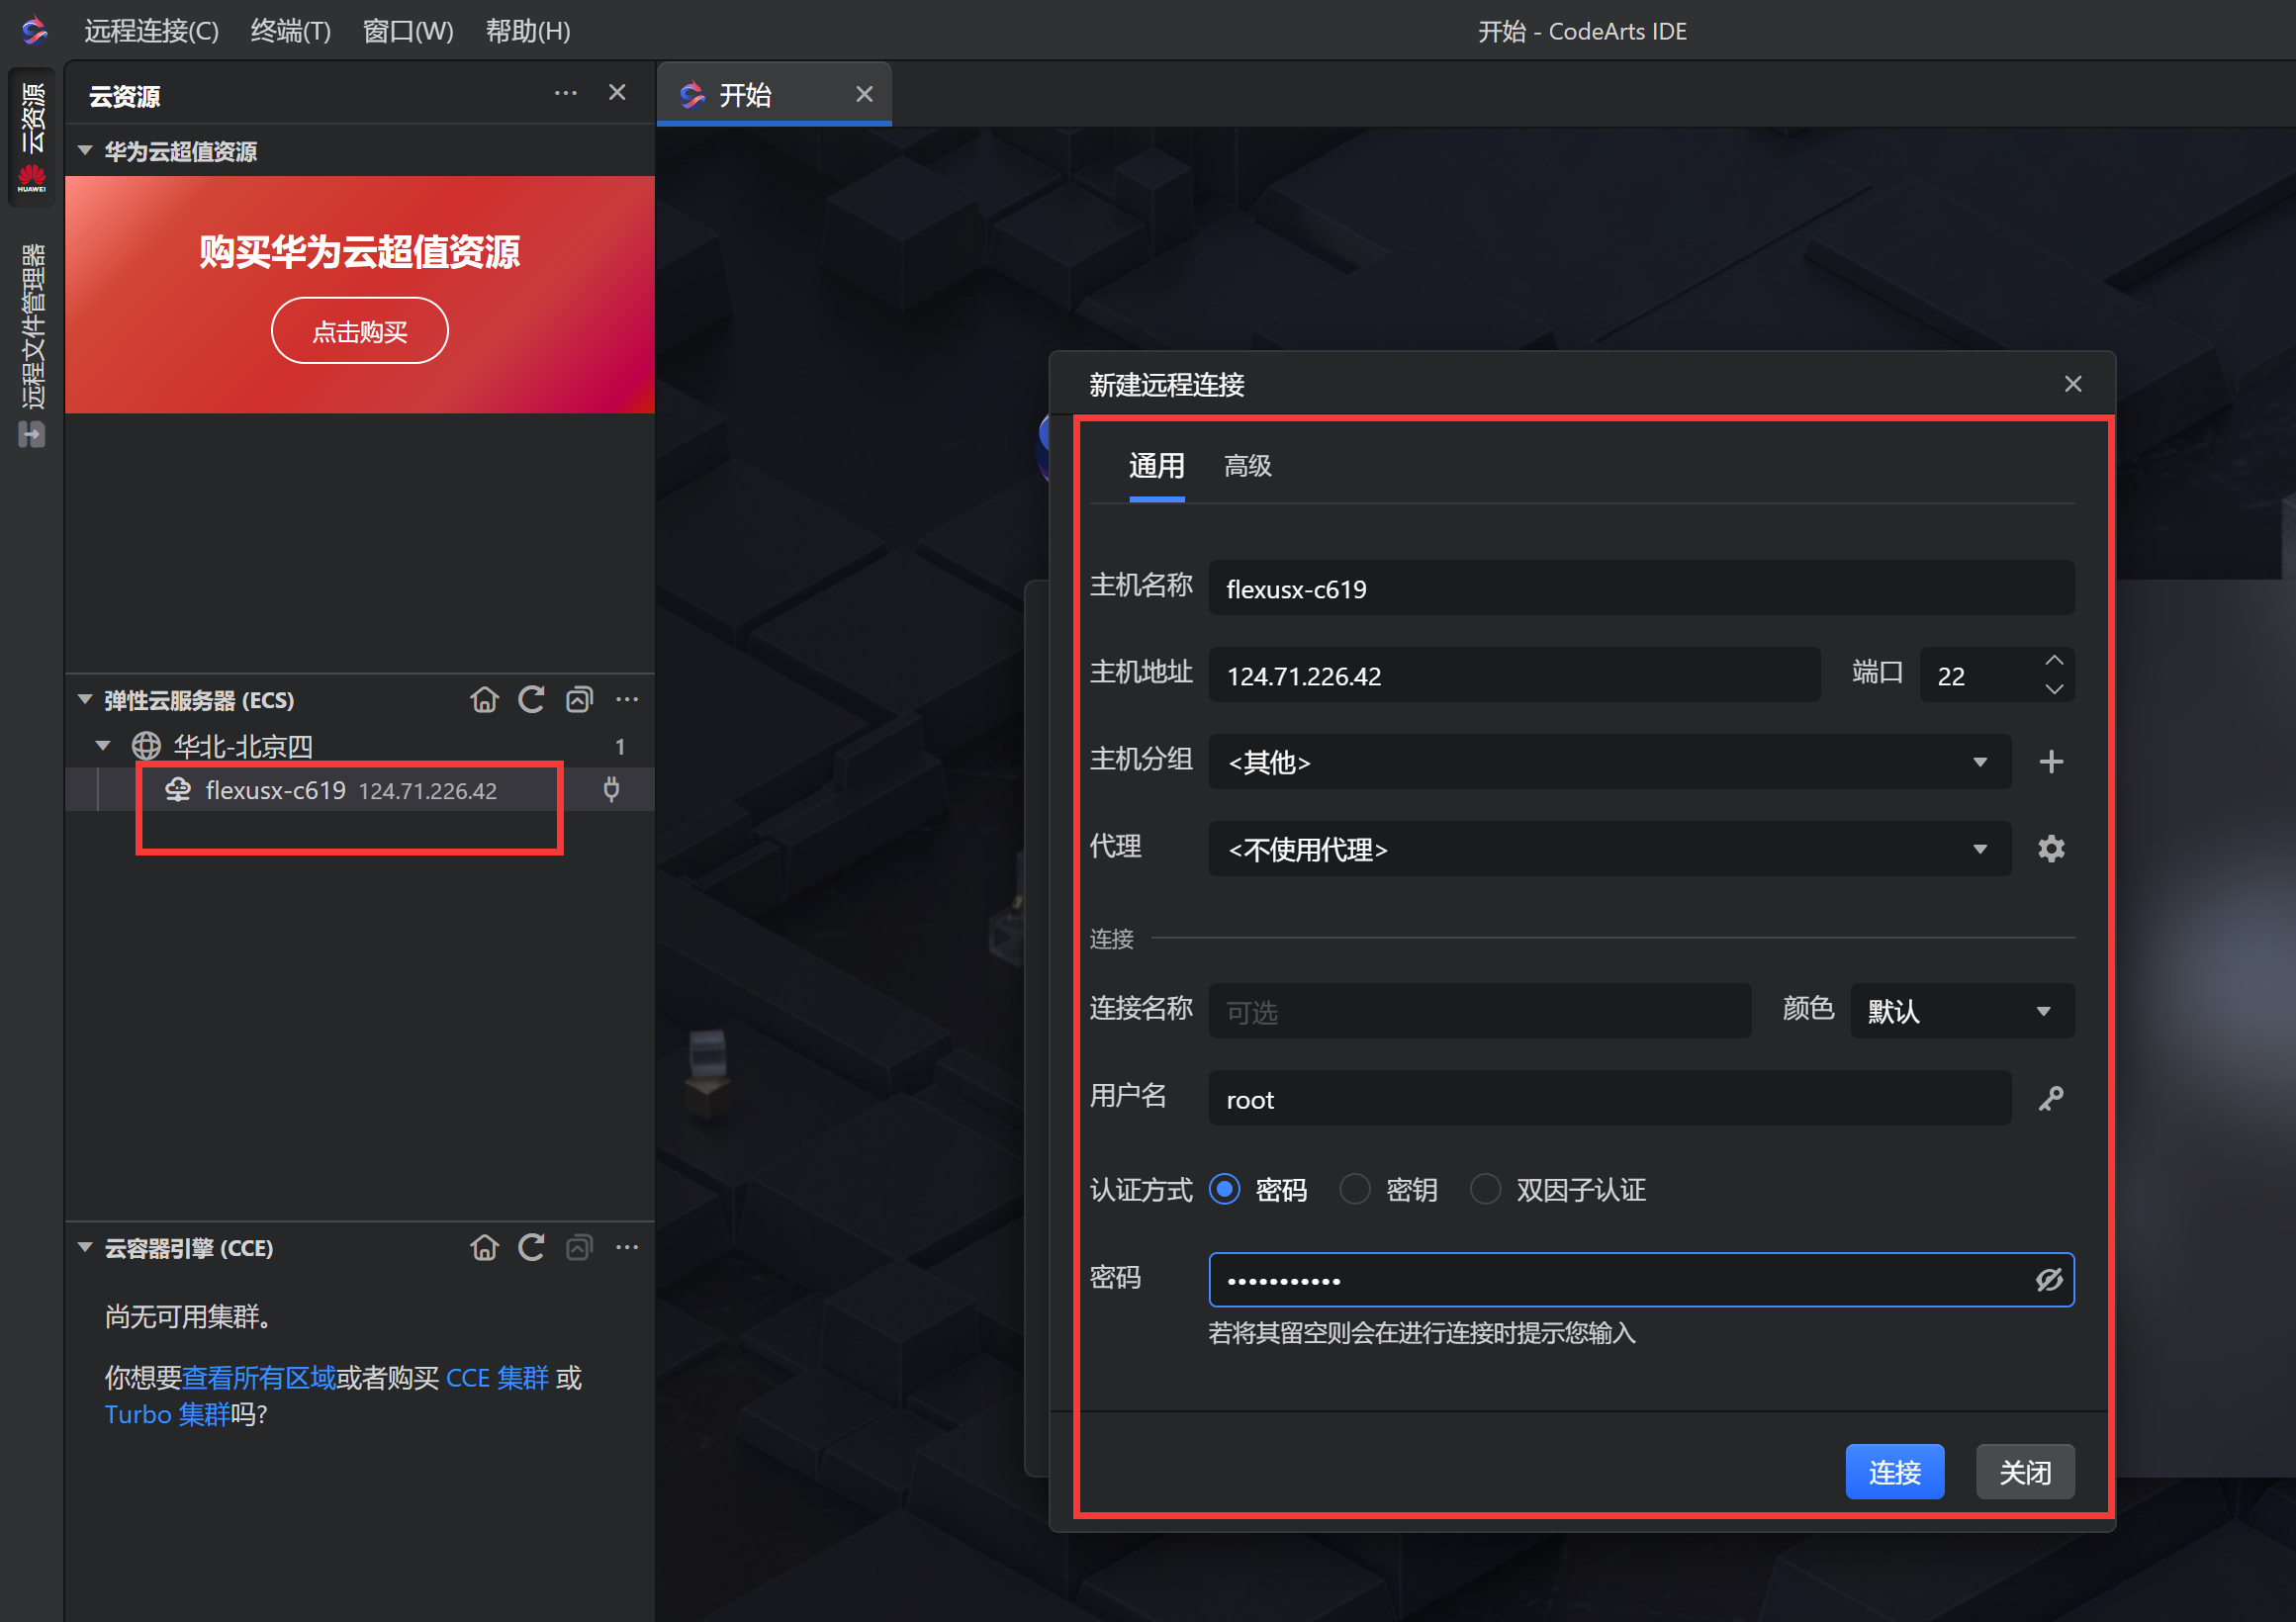Open the 终端(T) menu
The height and width of the screenshot is (1622, 2296).
coord(291,31)
